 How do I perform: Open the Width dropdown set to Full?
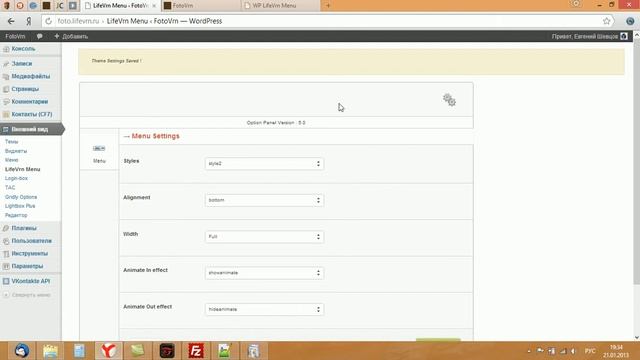pos(264,237)
